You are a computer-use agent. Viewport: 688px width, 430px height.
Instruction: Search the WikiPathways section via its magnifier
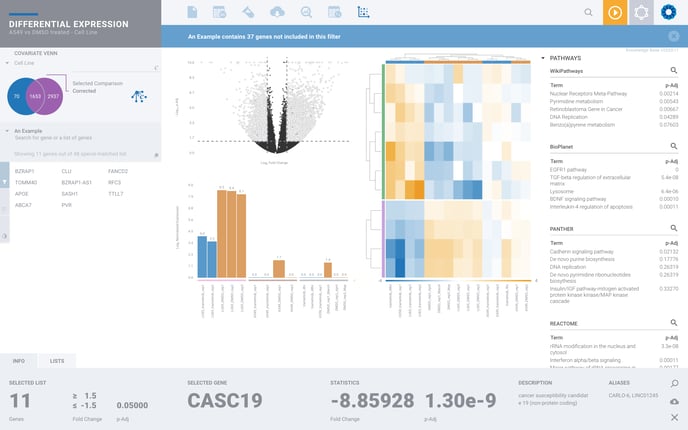(x=674, y=70)
